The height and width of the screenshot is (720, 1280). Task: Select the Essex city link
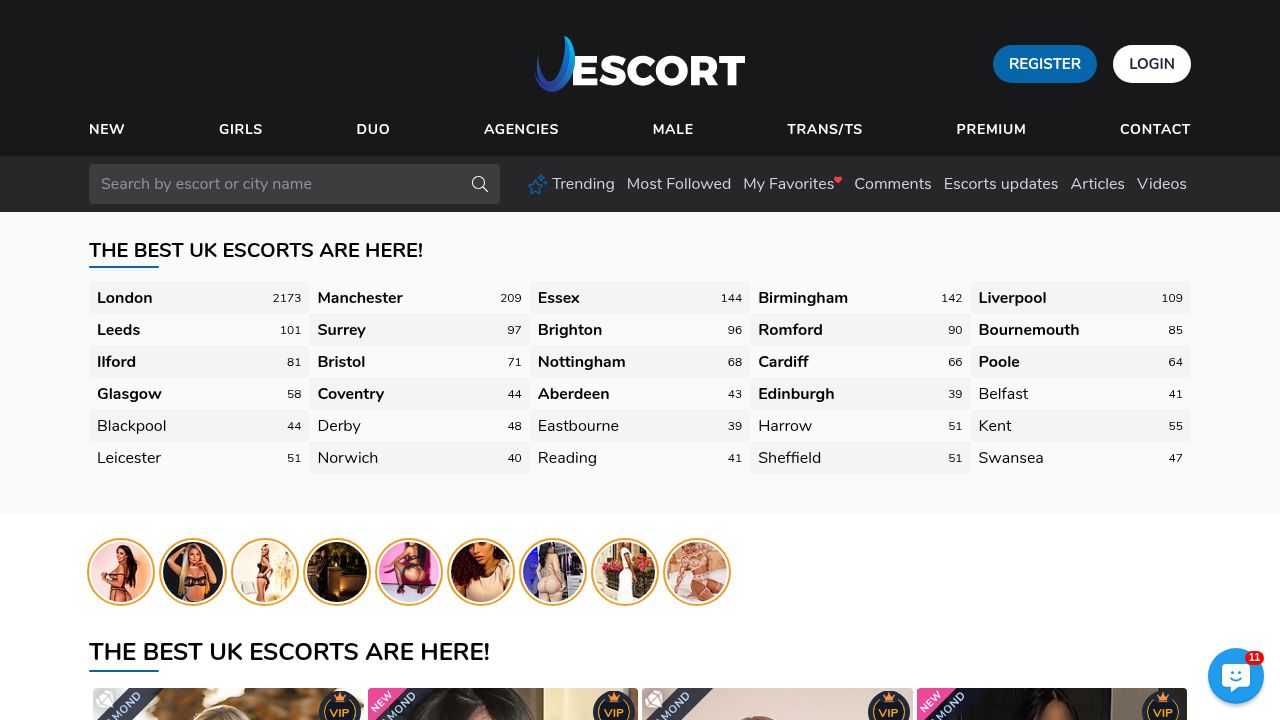(x=640, y=298)
